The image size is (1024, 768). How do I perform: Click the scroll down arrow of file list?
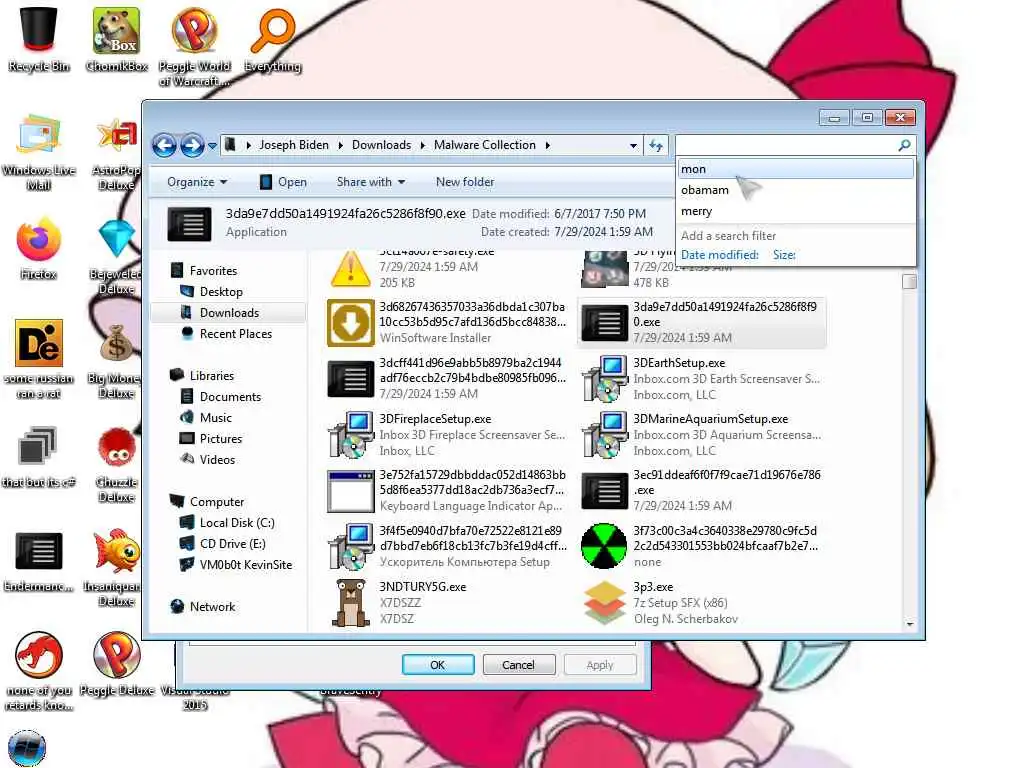point(909,624)
